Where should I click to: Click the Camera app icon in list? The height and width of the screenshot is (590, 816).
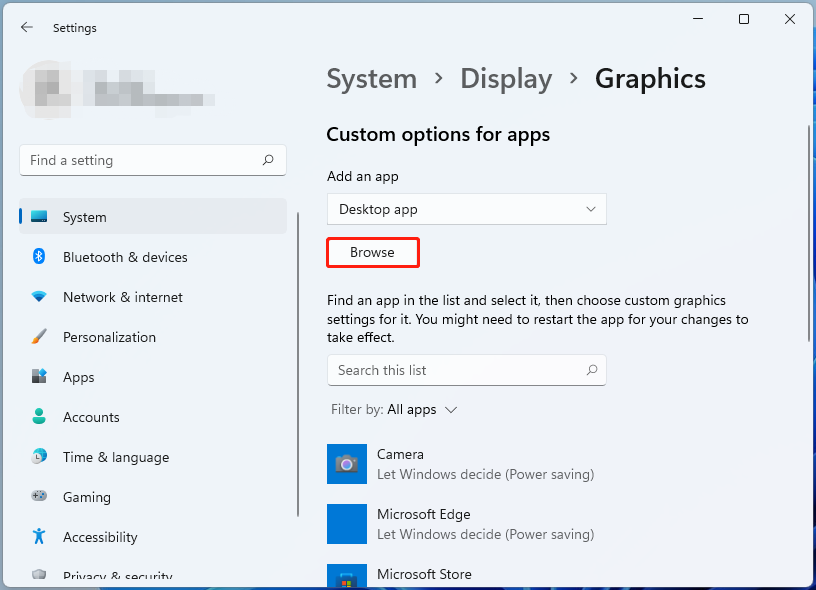coord(347,464)
